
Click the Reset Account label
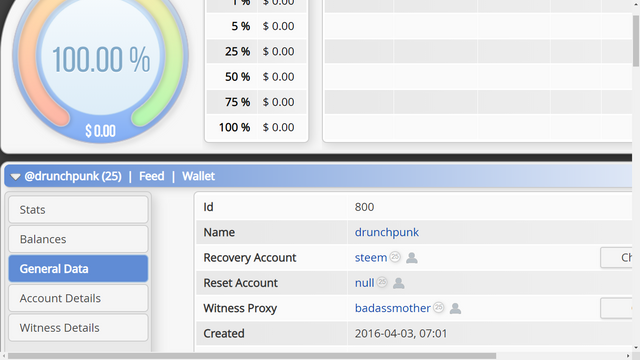240,283
